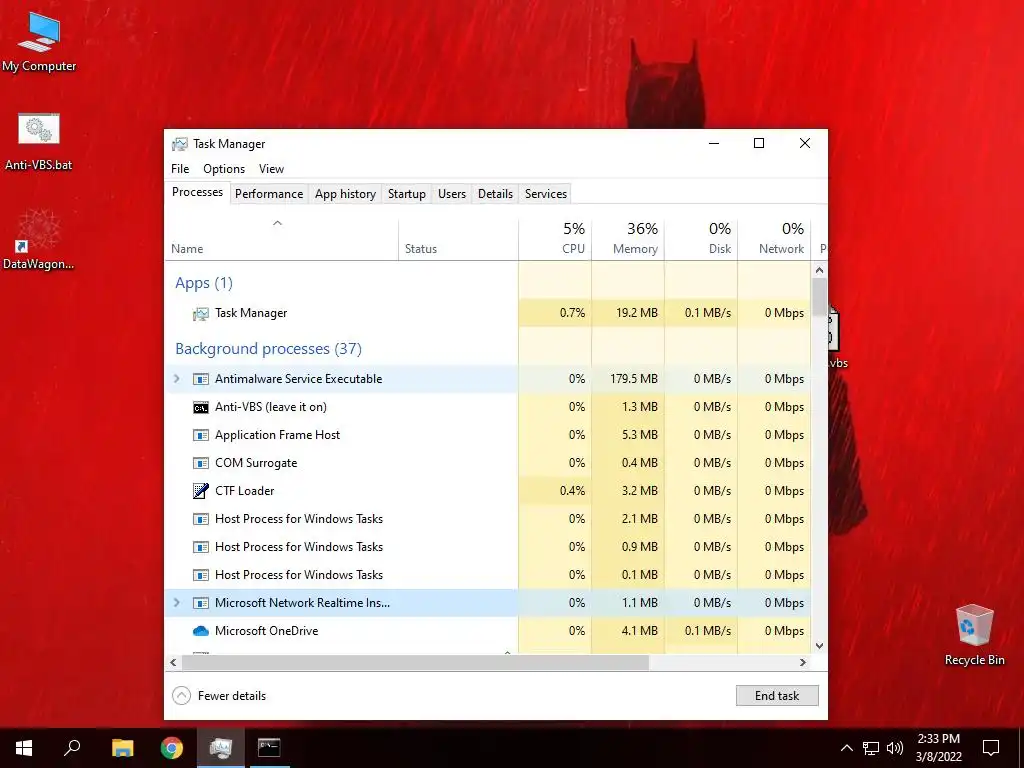This screenshot has height=768, width=1024.
Task: Open the network status tray icon
Action: (871, 748)
